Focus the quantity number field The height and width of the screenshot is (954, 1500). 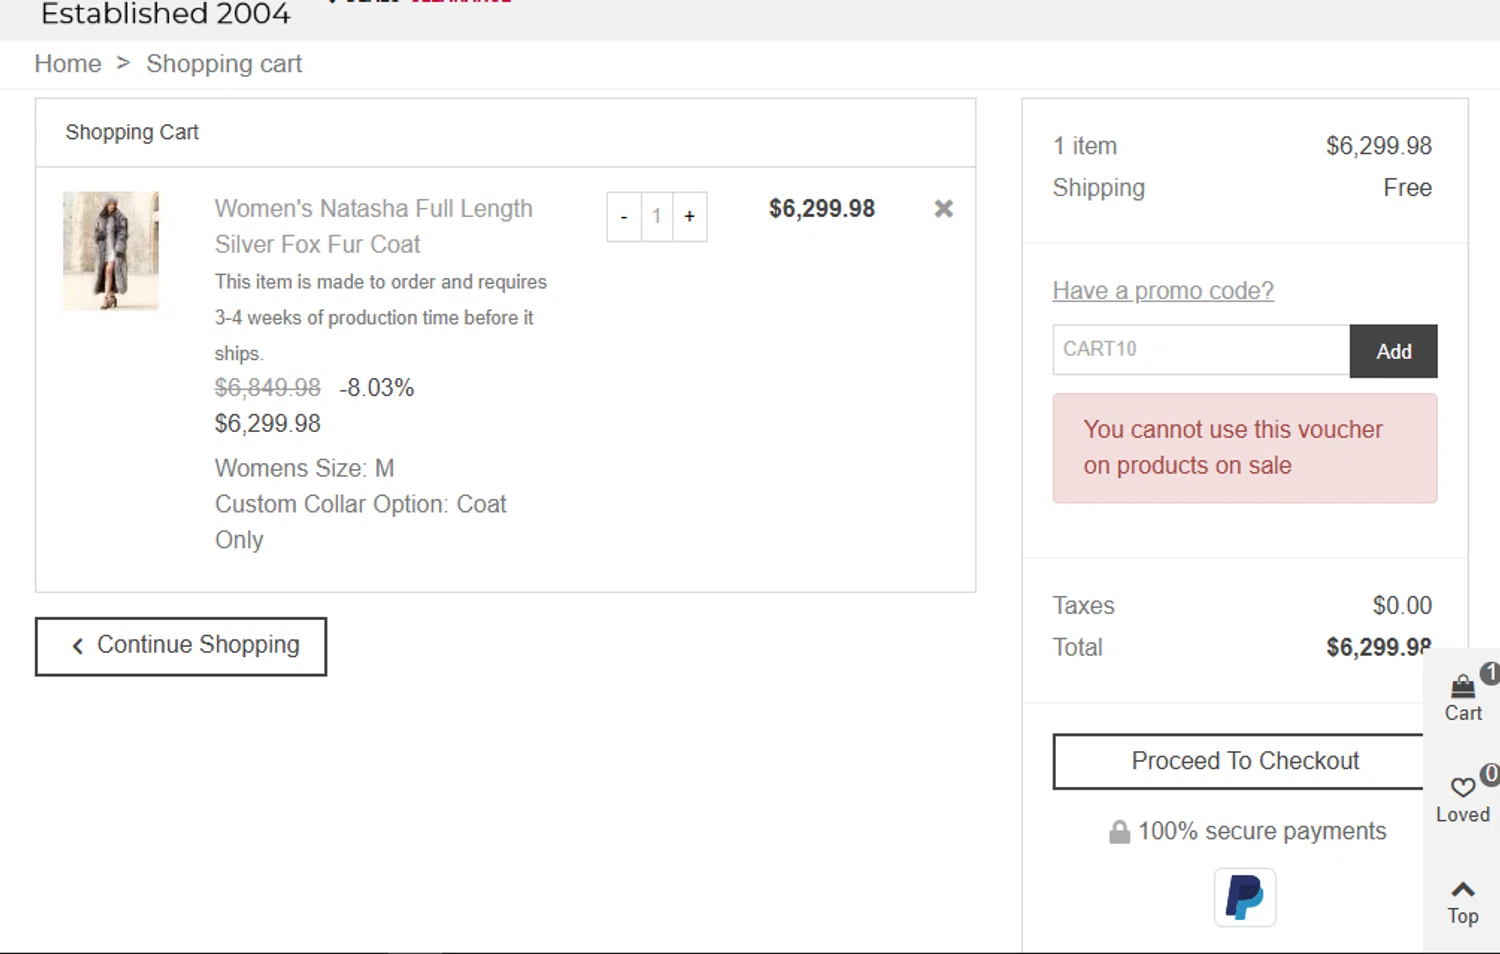657,217
